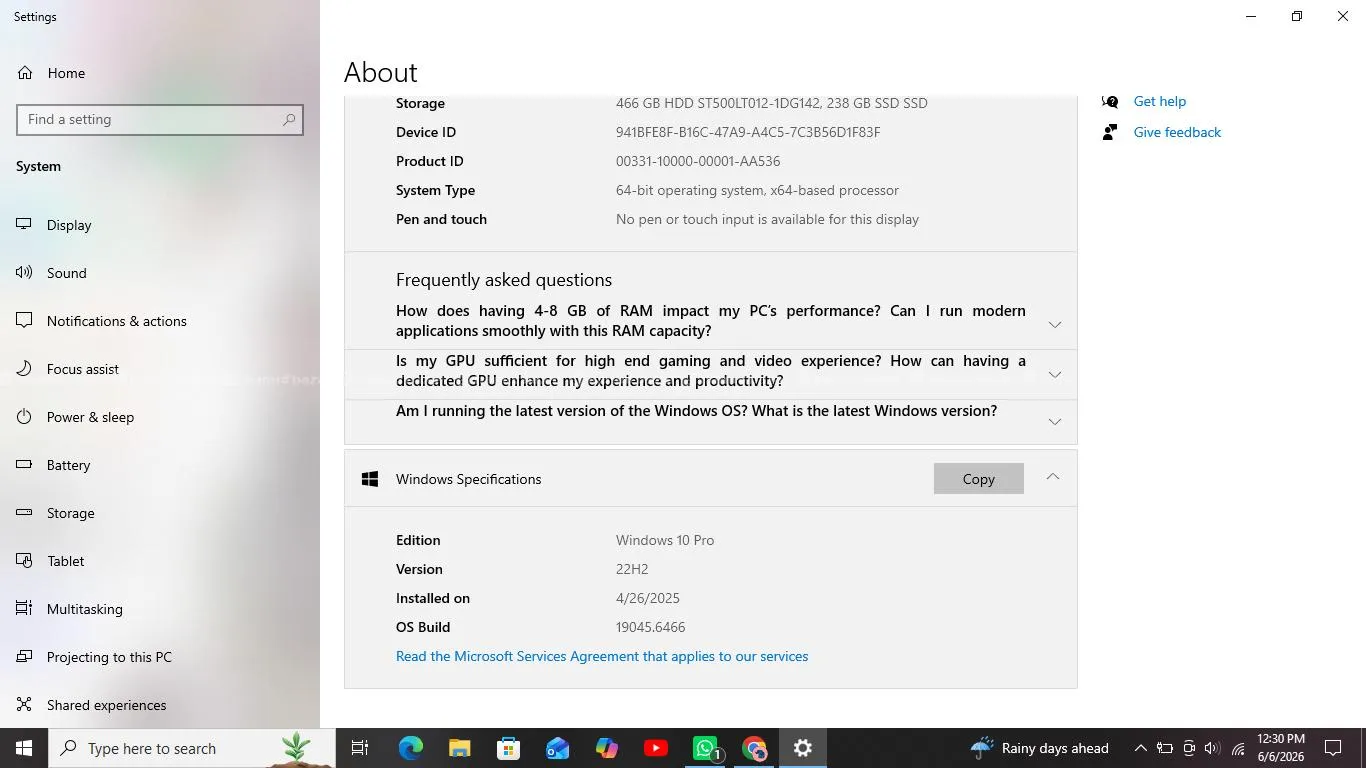This screenshot has width=1366, height=768.
Task: Click the taskbar search box
Action: pos(192,748)
